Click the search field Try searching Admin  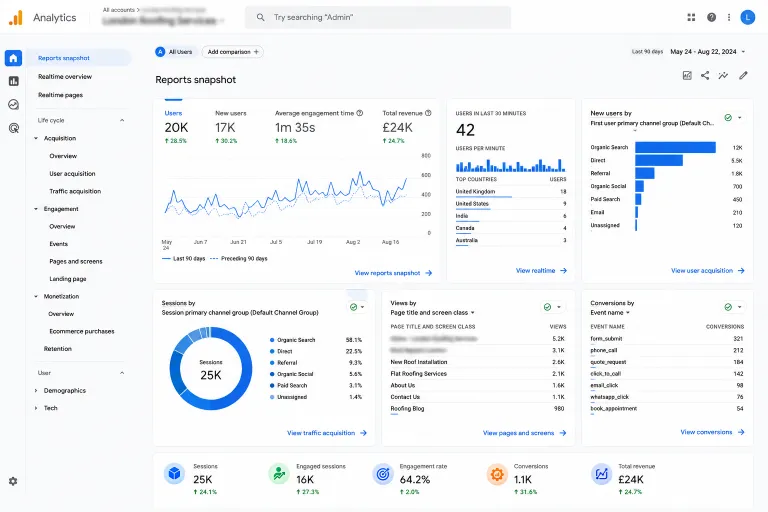pos(378,18)
